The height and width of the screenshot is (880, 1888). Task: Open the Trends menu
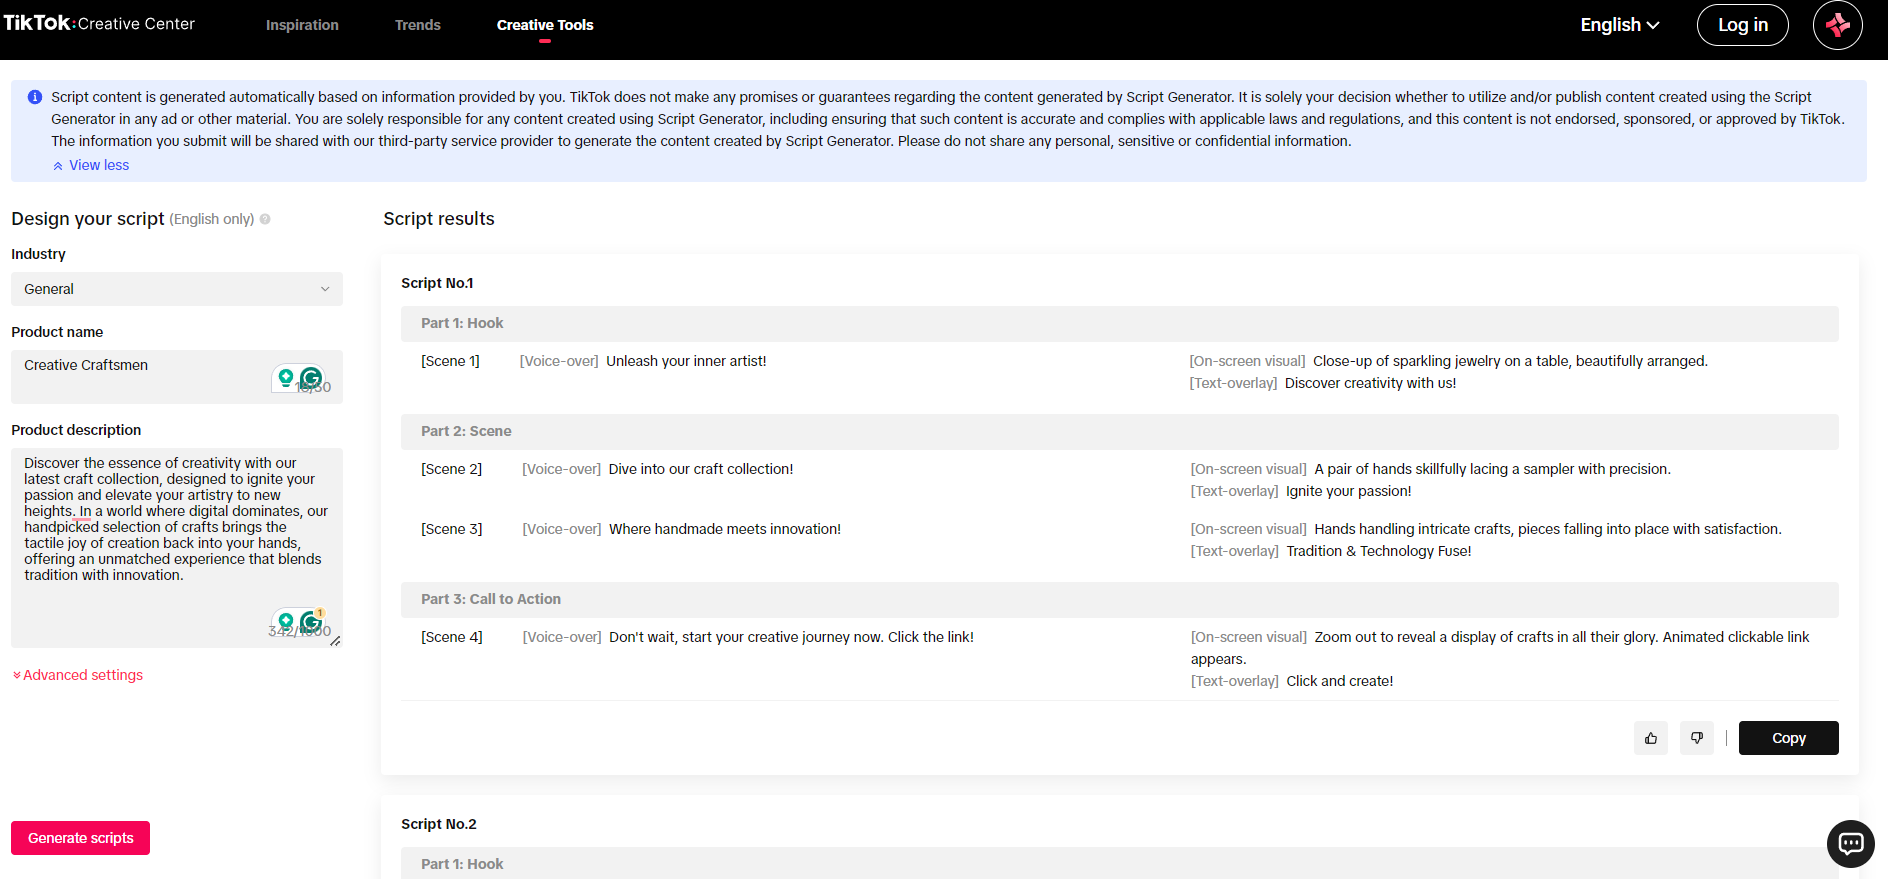[x=417, y=25]
